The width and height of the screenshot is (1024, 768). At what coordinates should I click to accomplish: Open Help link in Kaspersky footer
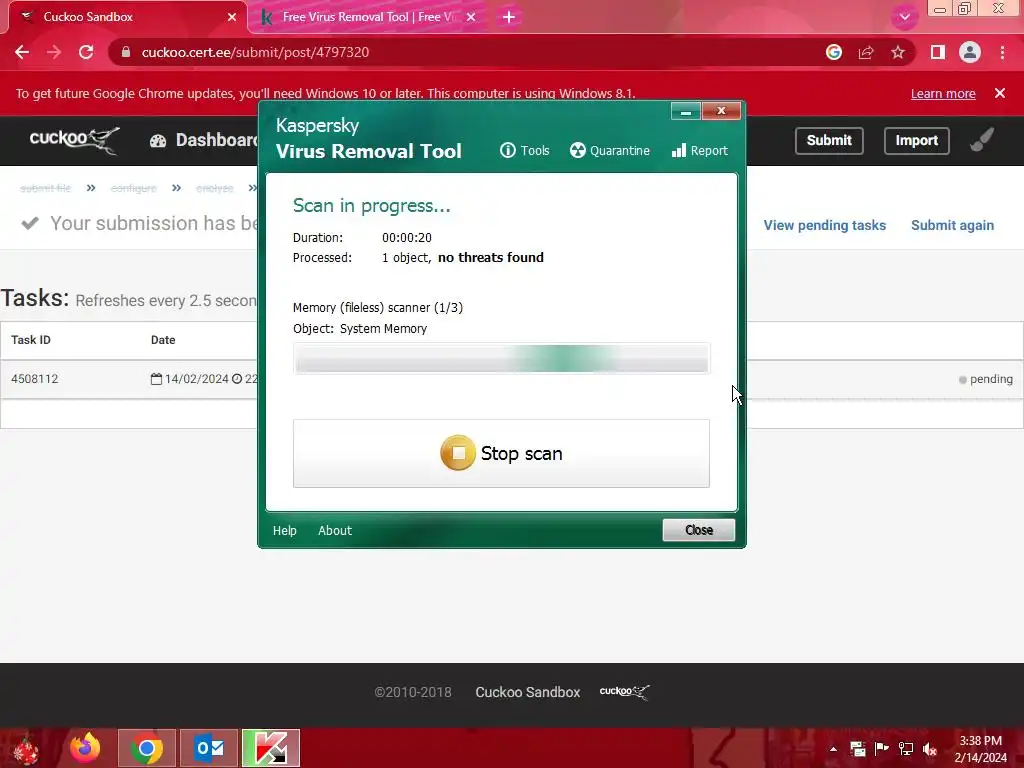click(x=284, y=530)
